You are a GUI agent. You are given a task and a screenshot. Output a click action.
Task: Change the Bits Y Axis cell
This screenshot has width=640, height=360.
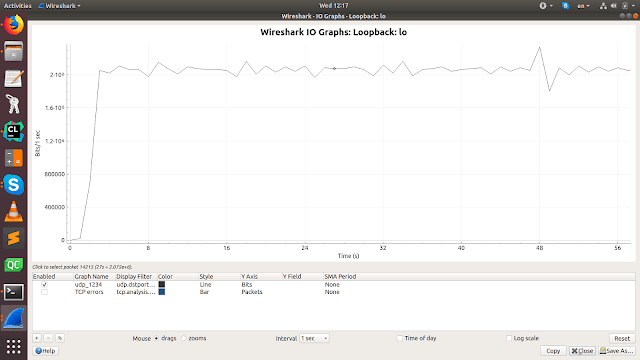pos(247,284)
